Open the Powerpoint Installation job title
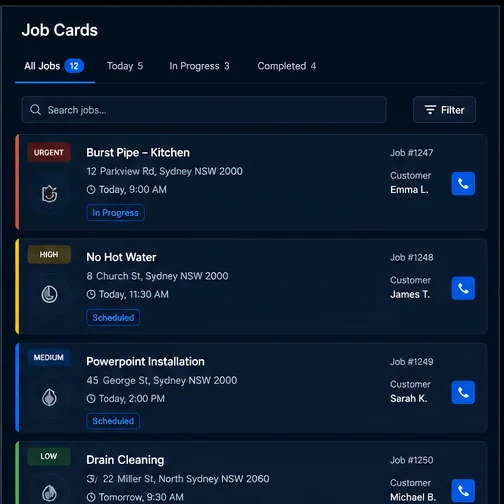 [145, 362]
